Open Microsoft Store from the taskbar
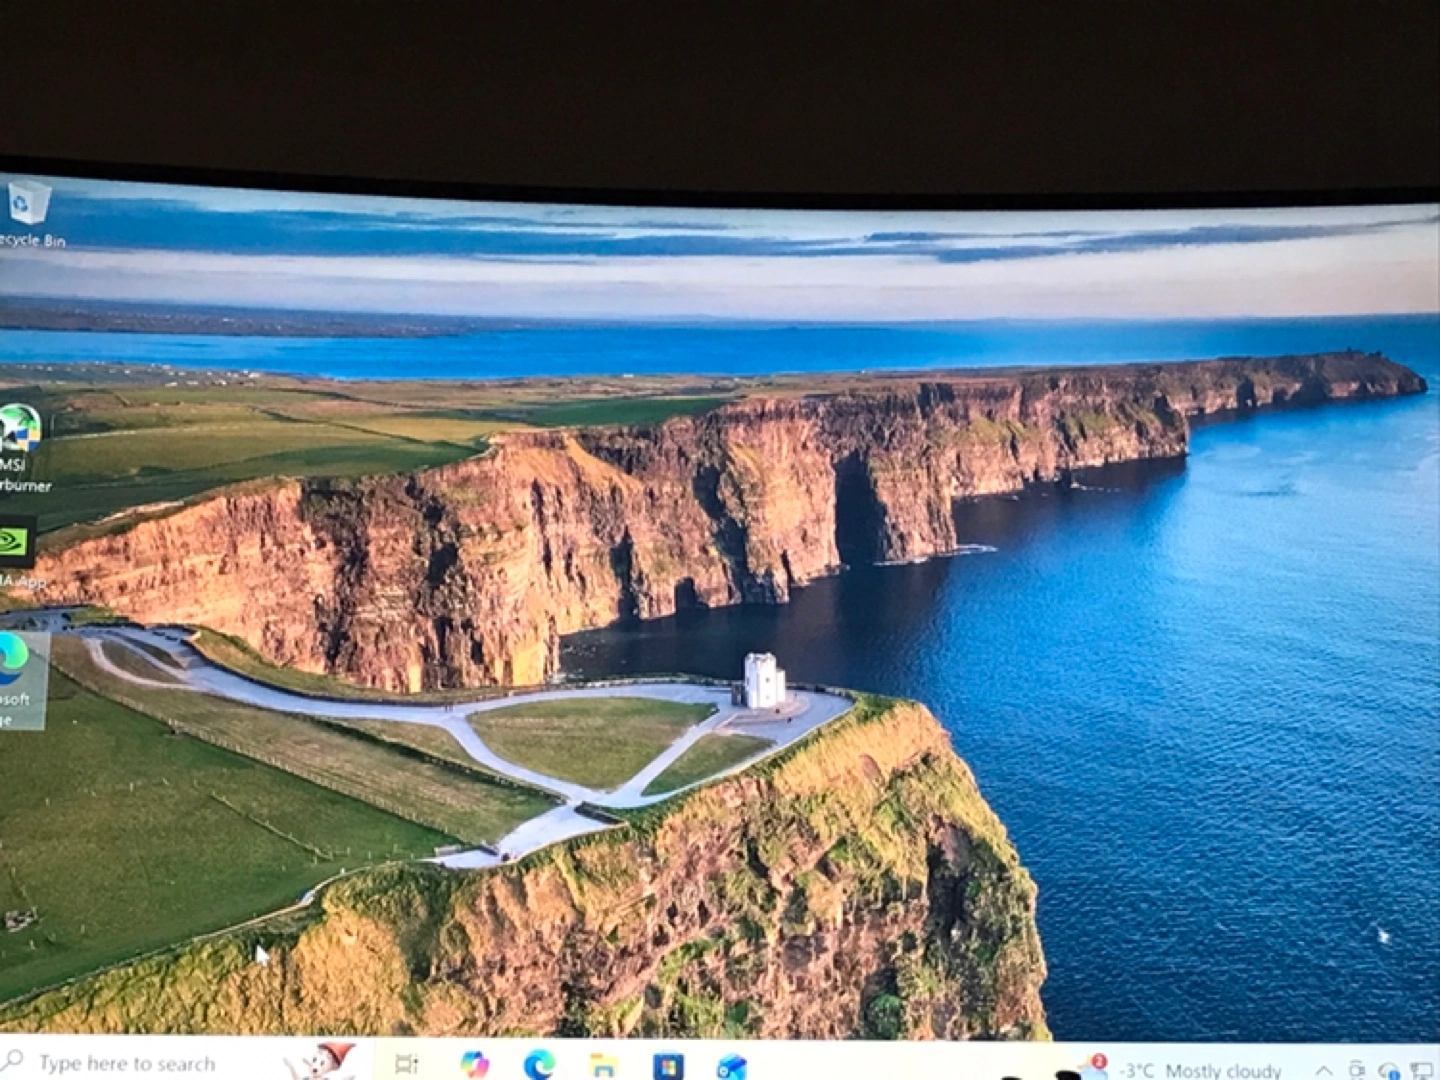 pyautogui.click(x=668, y=1066)
